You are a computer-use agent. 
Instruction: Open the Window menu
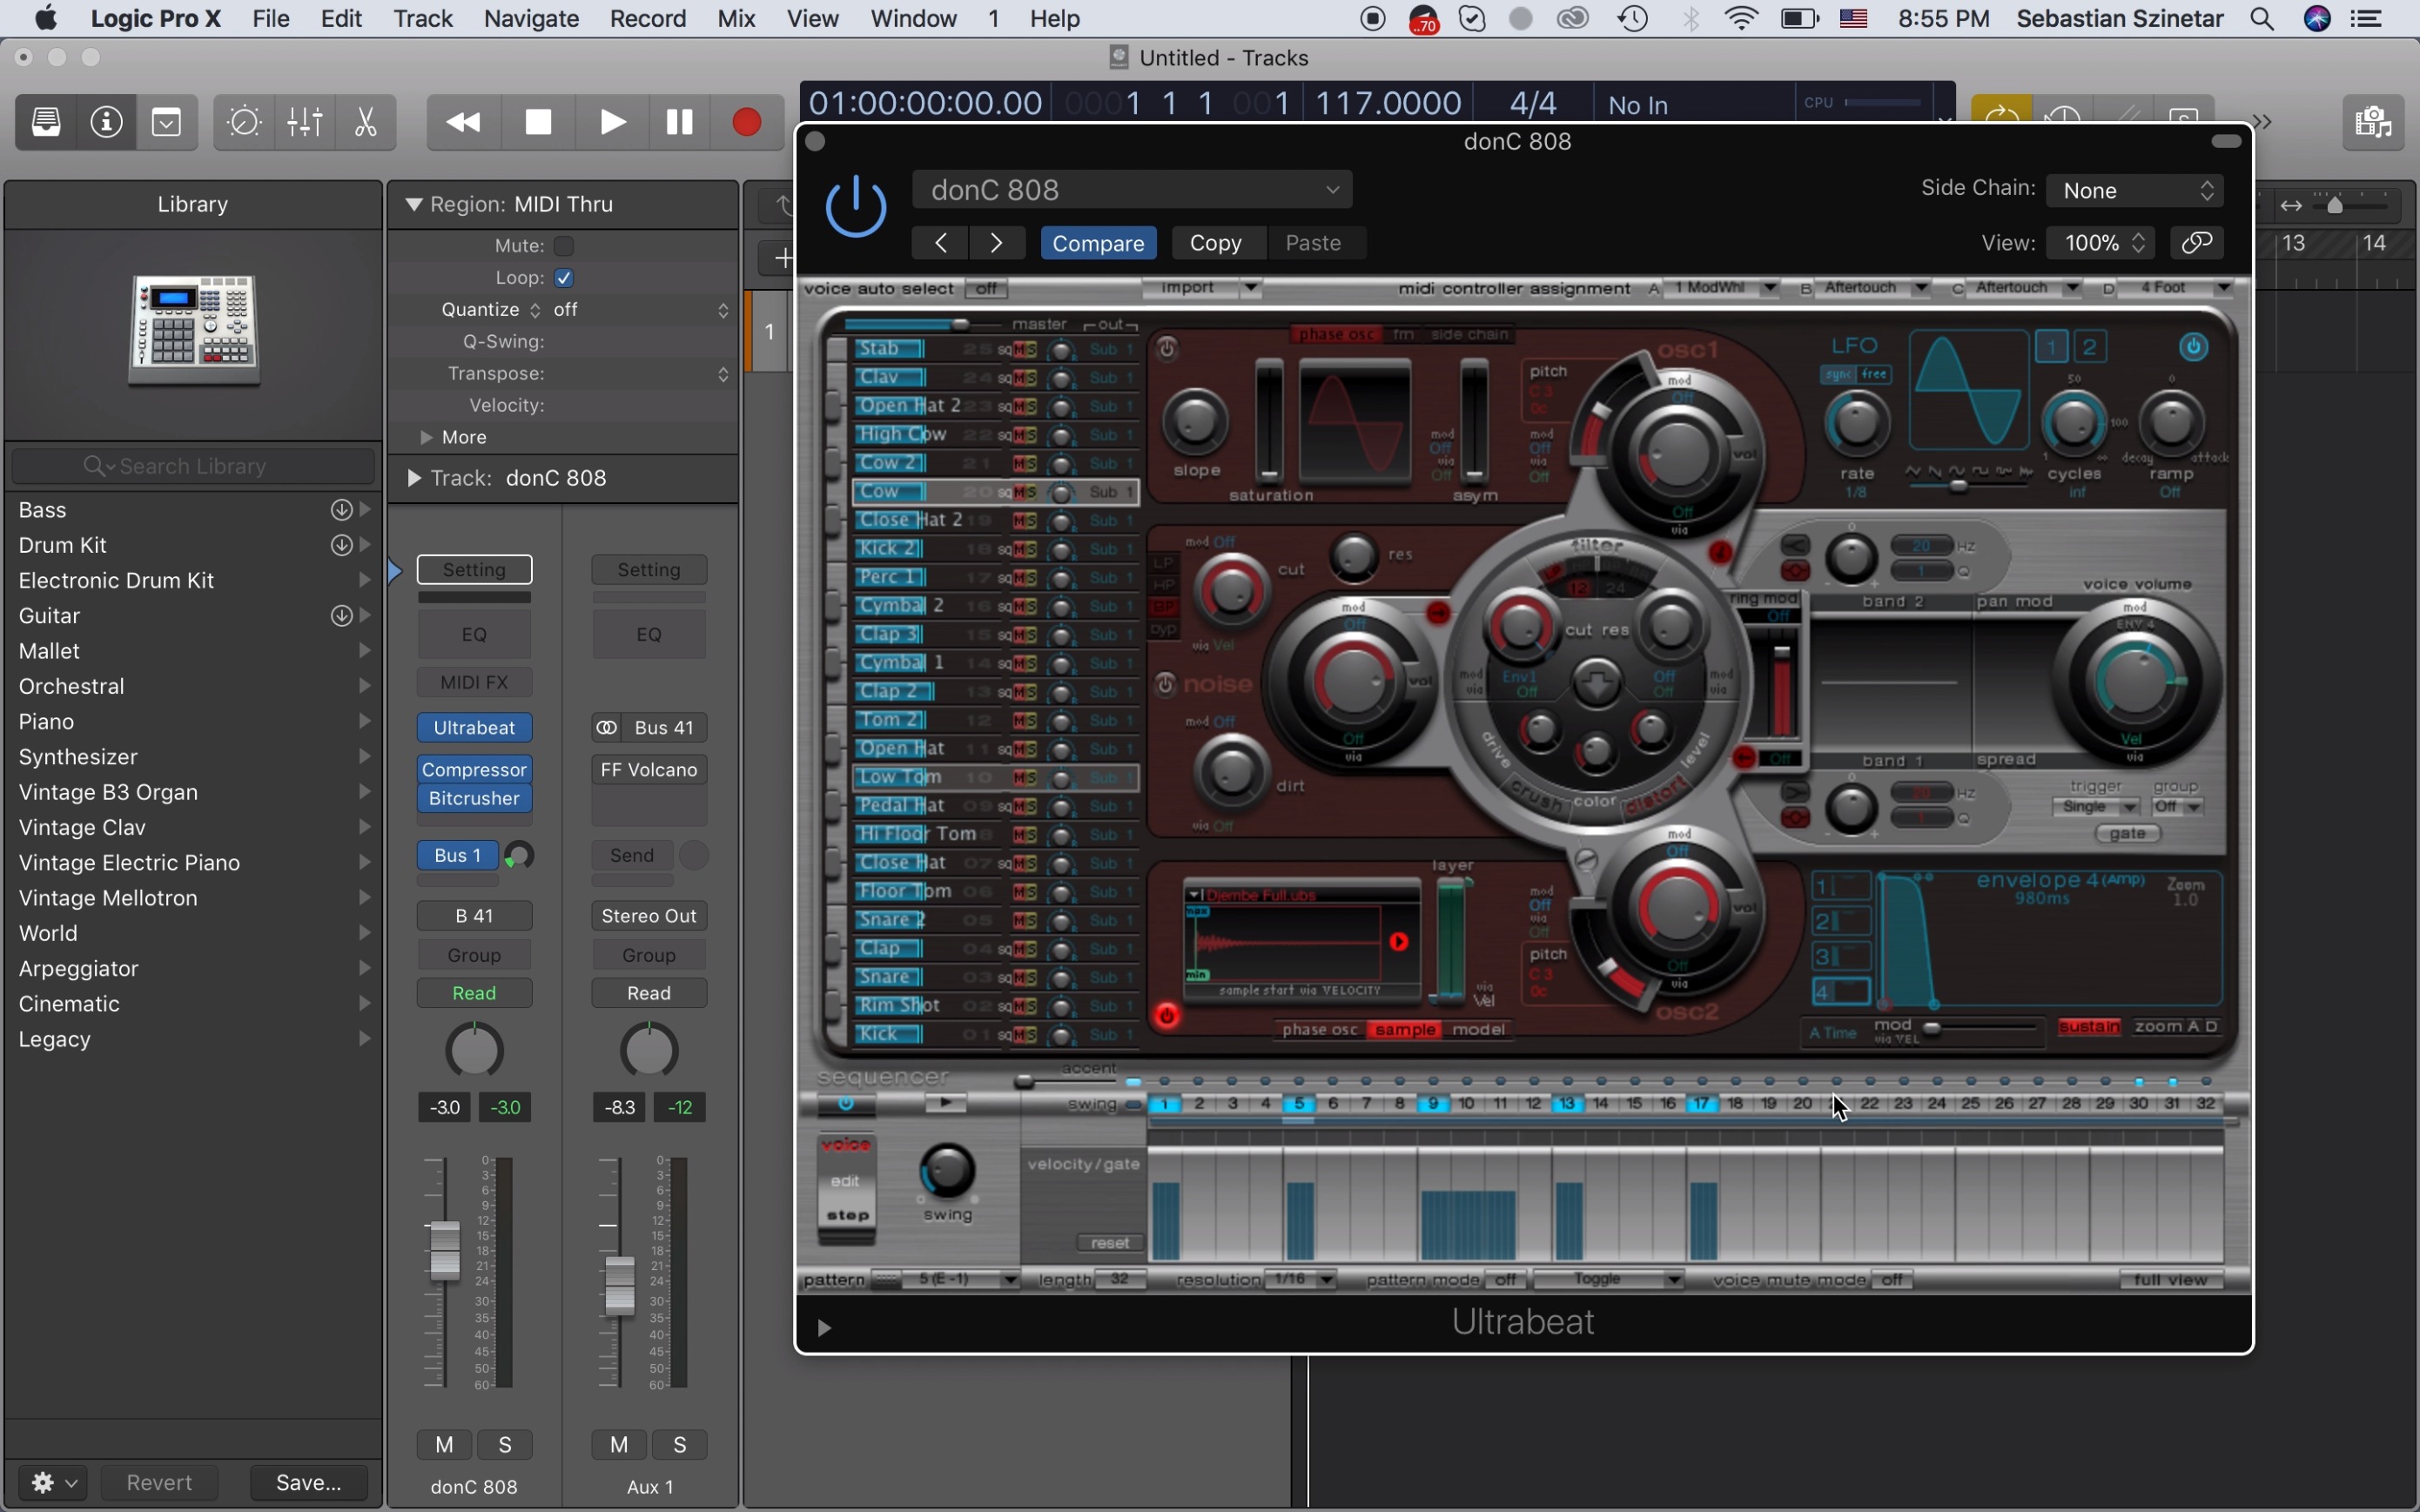(x=914, y=19)
